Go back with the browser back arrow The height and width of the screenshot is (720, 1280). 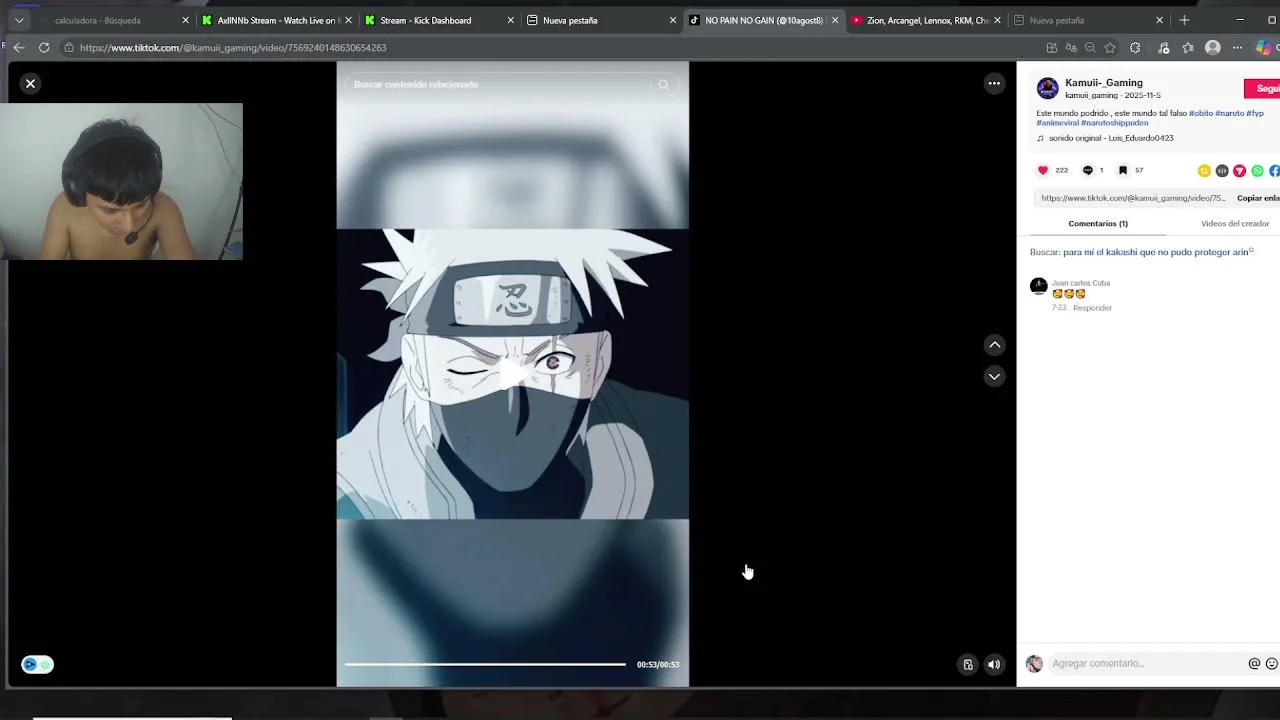pyautogui.click(x=18, y=48)
